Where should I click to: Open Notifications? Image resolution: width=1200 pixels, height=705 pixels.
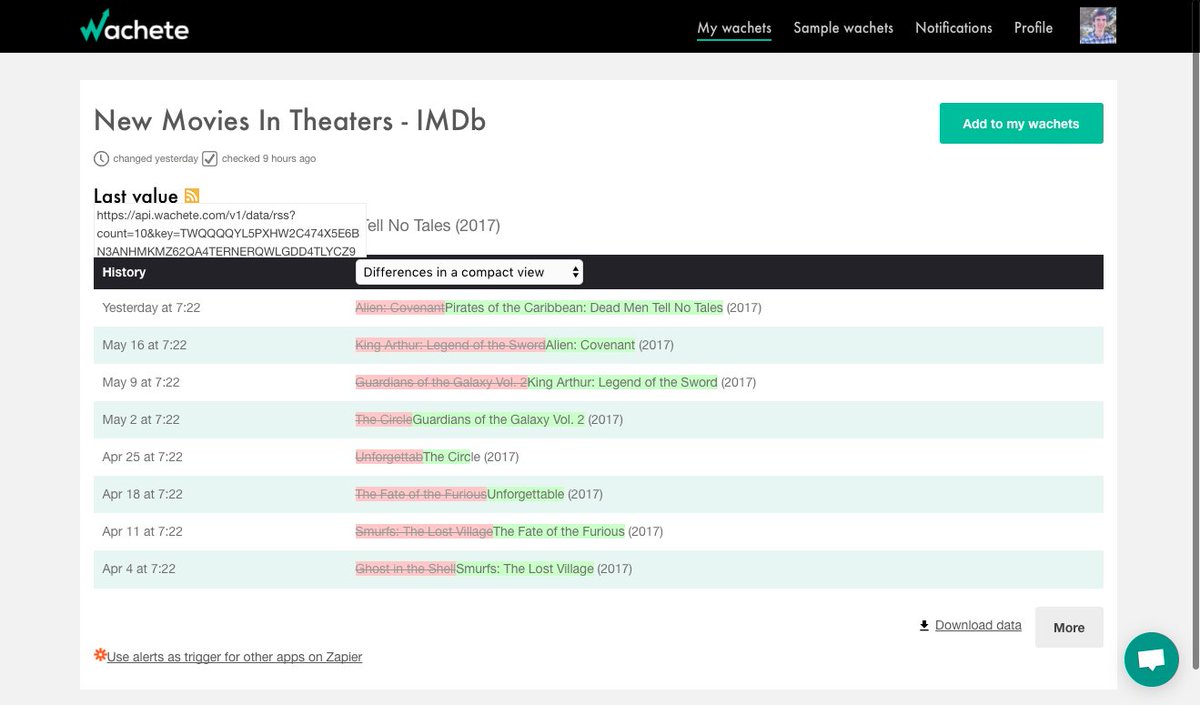954,28
